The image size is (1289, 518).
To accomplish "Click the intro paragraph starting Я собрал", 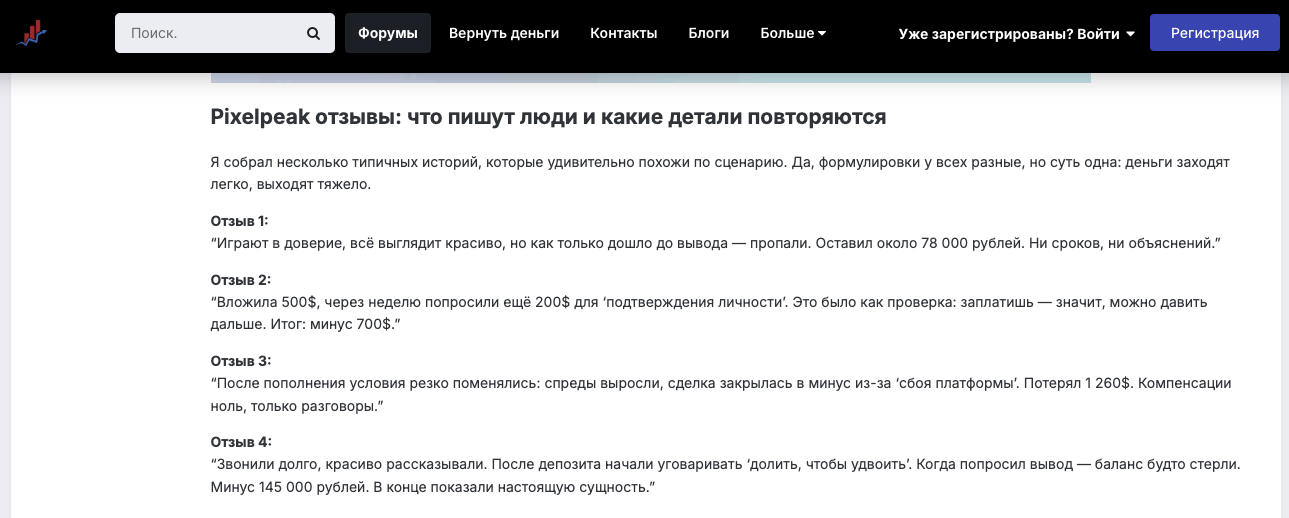I will 720,173.
